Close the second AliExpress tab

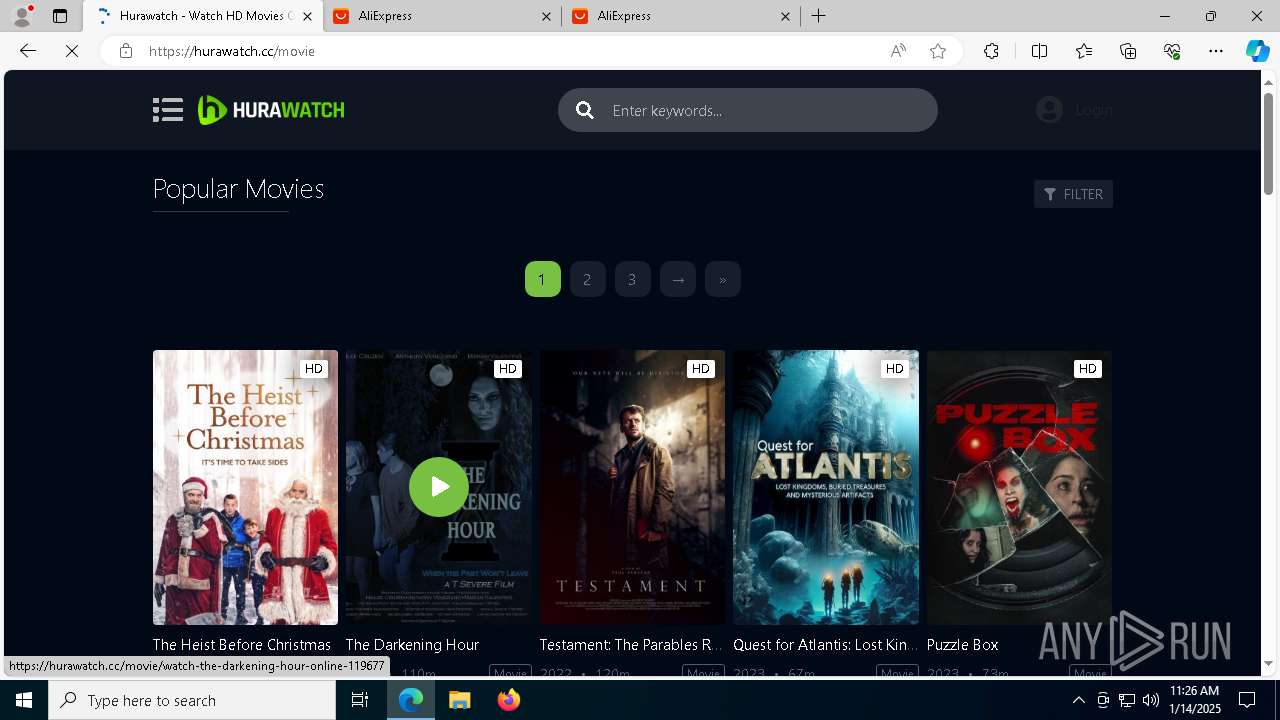coord(785,16)
